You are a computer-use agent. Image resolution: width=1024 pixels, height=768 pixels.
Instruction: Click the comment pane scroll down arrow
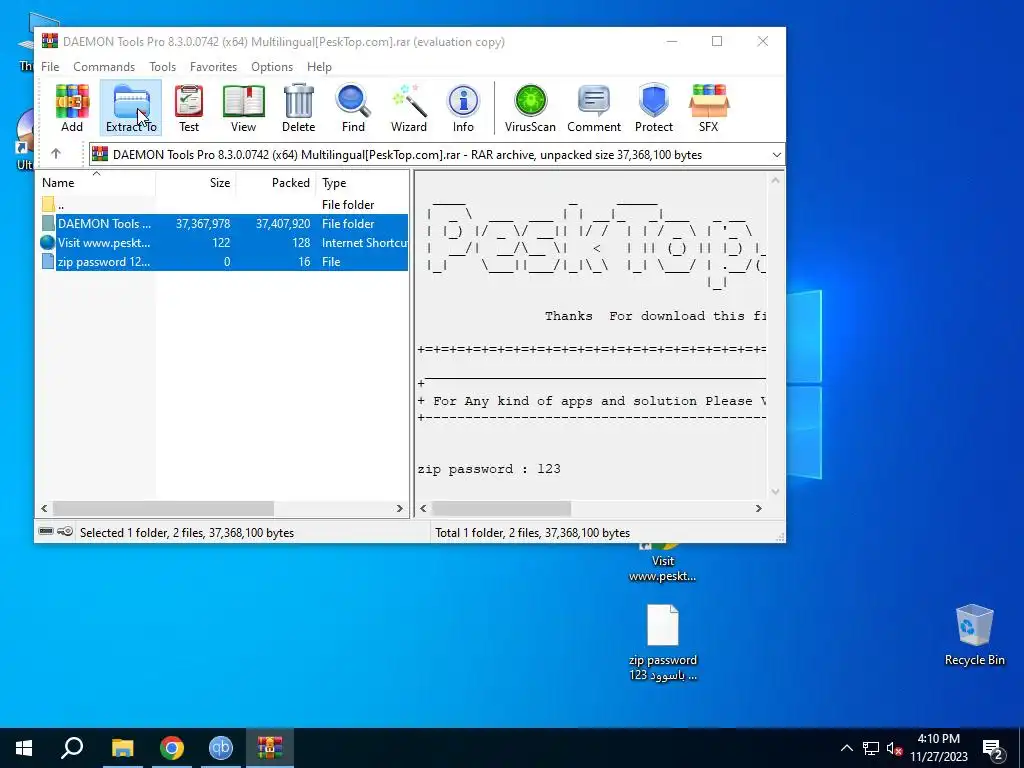775,492
